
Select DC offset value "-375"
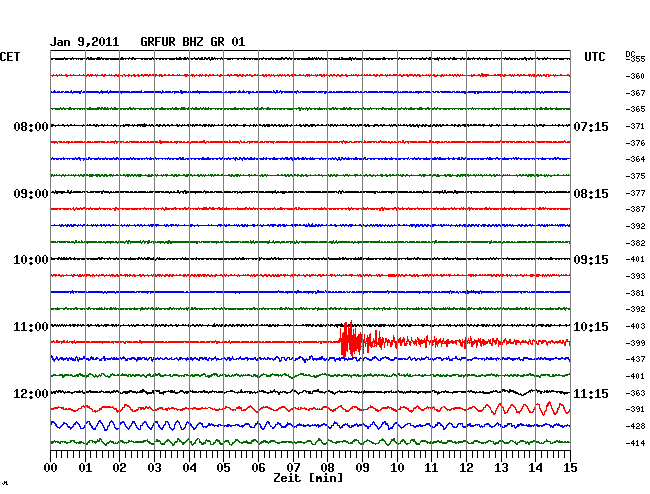[x=635, y=177]
